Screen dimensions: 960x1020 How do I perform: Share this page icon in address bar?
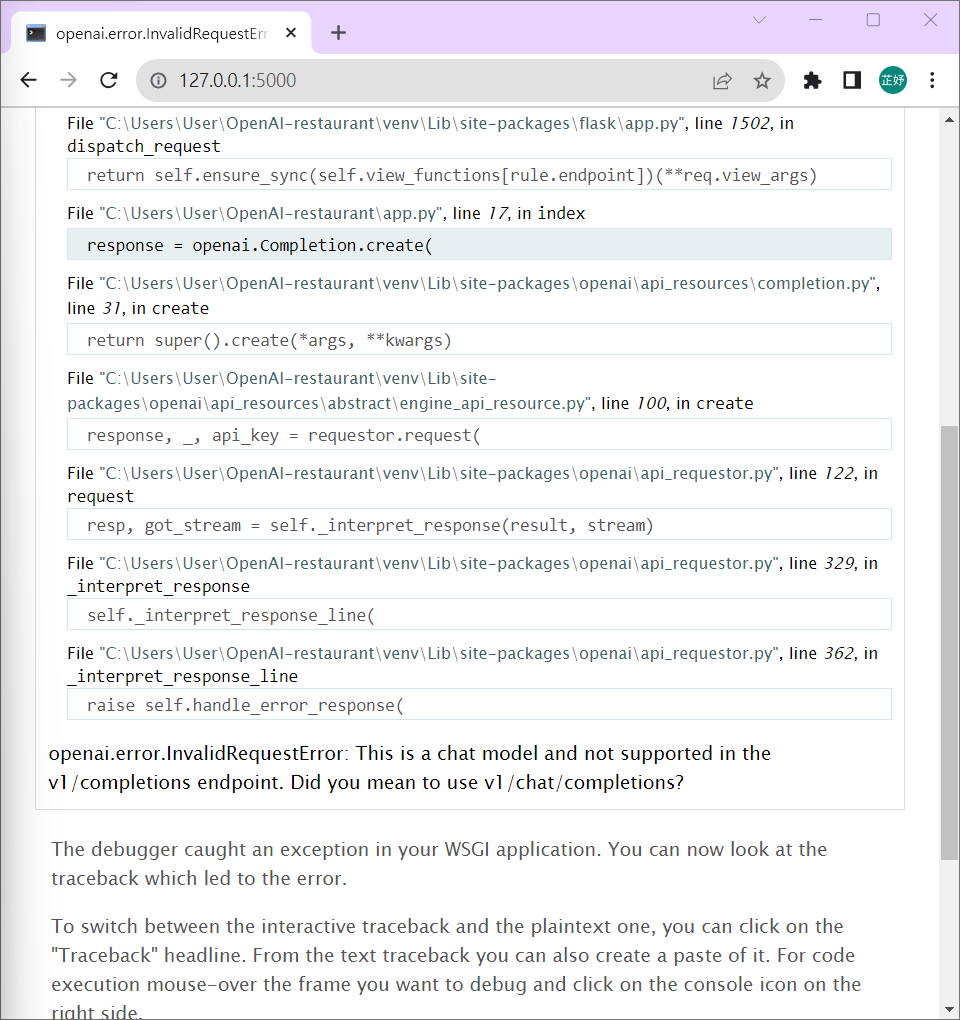tap(722, 81)
